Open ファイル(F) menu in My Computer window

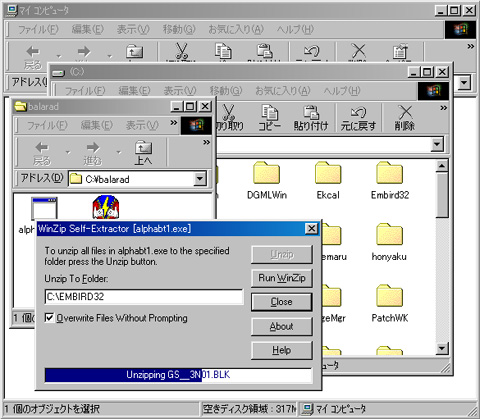[x=38, y=29]
